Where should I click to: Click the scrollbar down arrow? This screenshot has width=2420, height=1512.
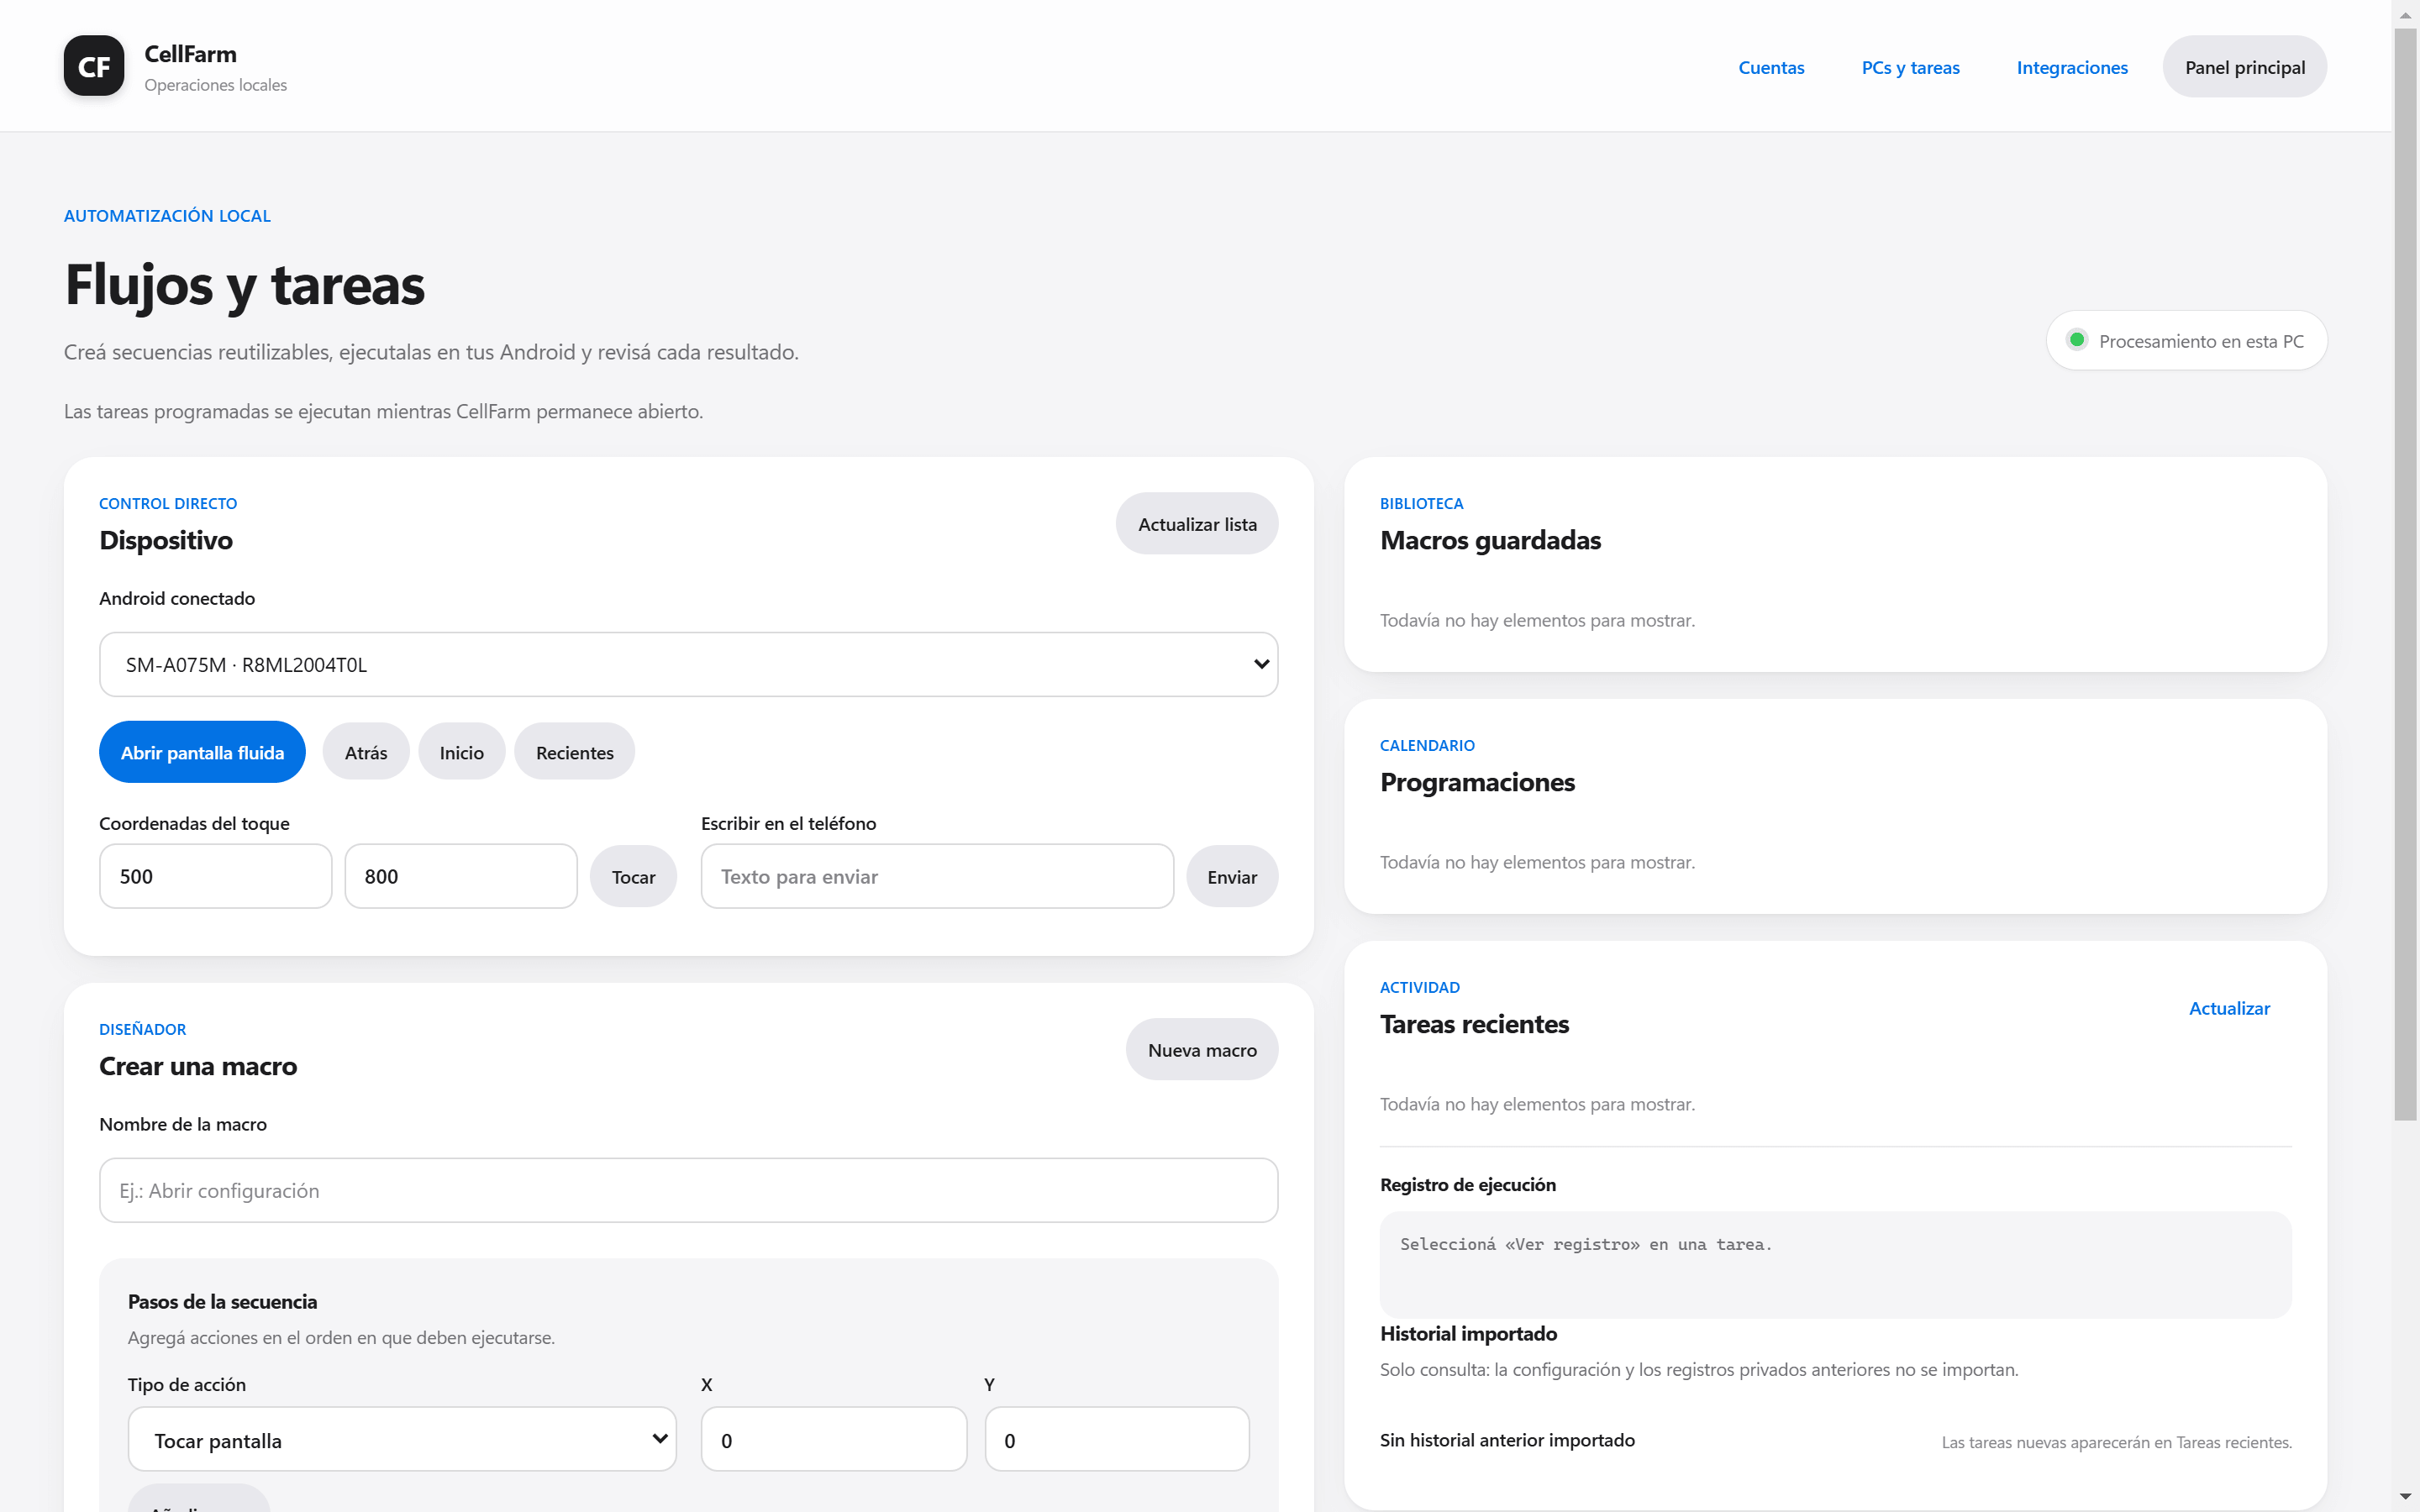point(2405,1497)
